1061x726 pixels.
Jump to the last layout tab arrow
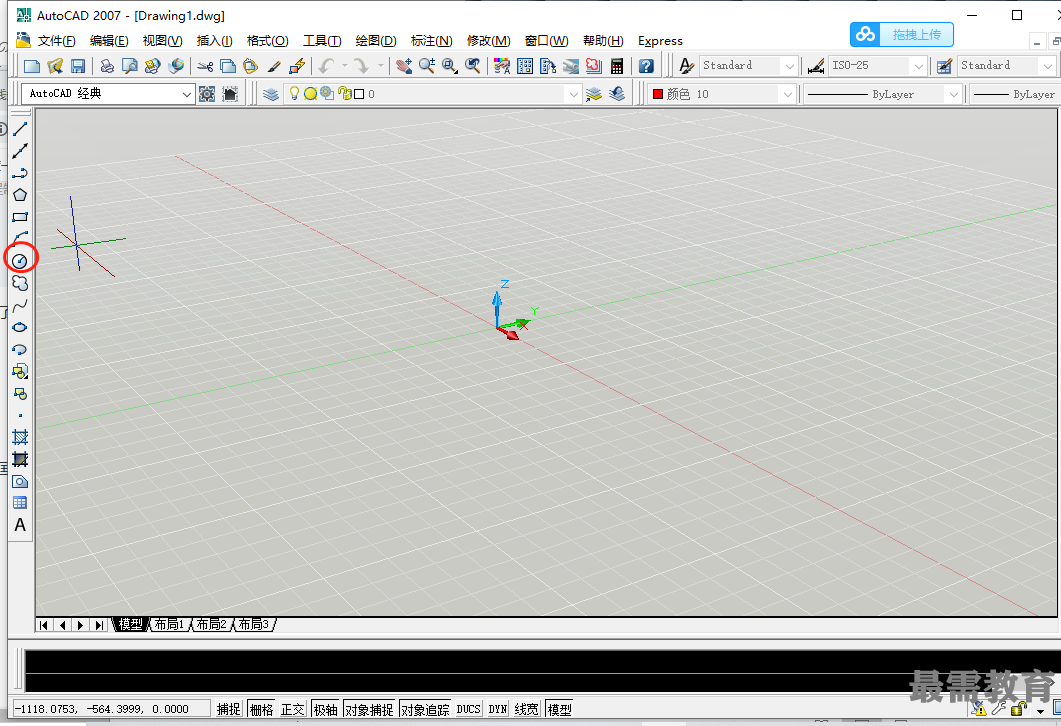pyautogui.click(x=99, y=625)
